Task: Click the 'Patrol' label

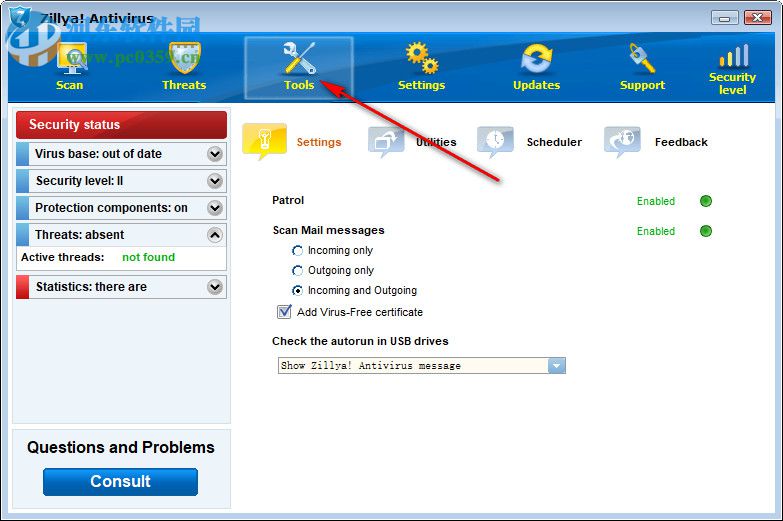Action: tap(288, 200)
